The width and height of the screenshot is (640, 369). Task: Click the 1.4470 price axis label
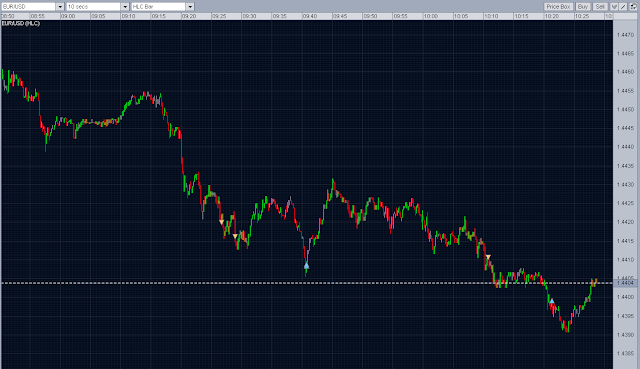[x=625, y=35]
